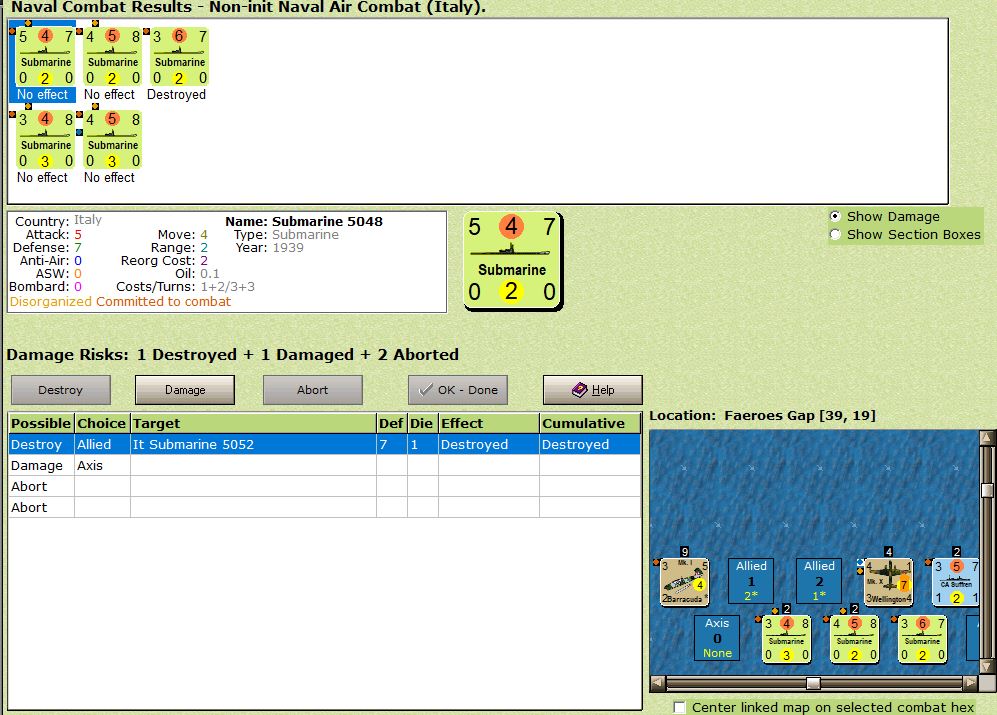Click the map vertical scrollbar thumb
The width and height of the screenshot is (997, 715).
pyautogui.click(x=987, y=490)
